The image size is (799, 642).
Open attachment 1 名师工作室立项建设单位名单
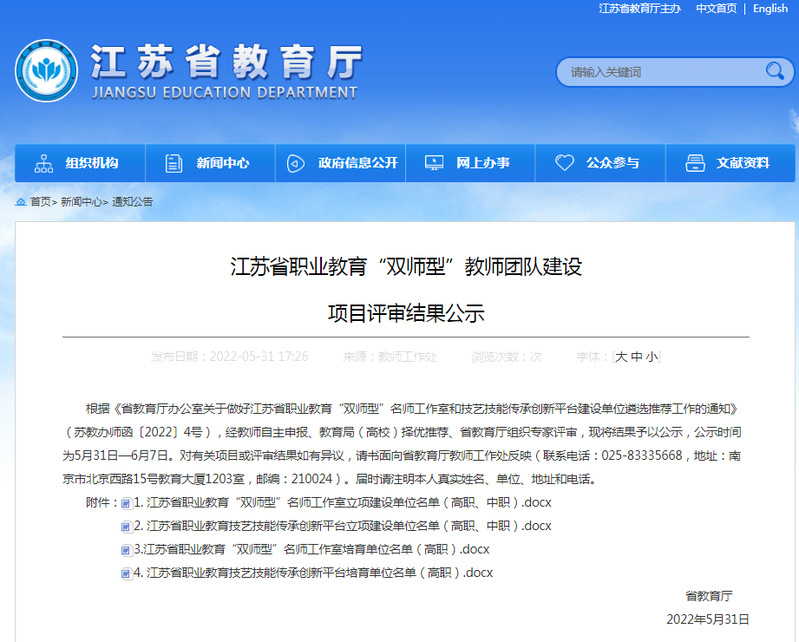click(348, 502)
